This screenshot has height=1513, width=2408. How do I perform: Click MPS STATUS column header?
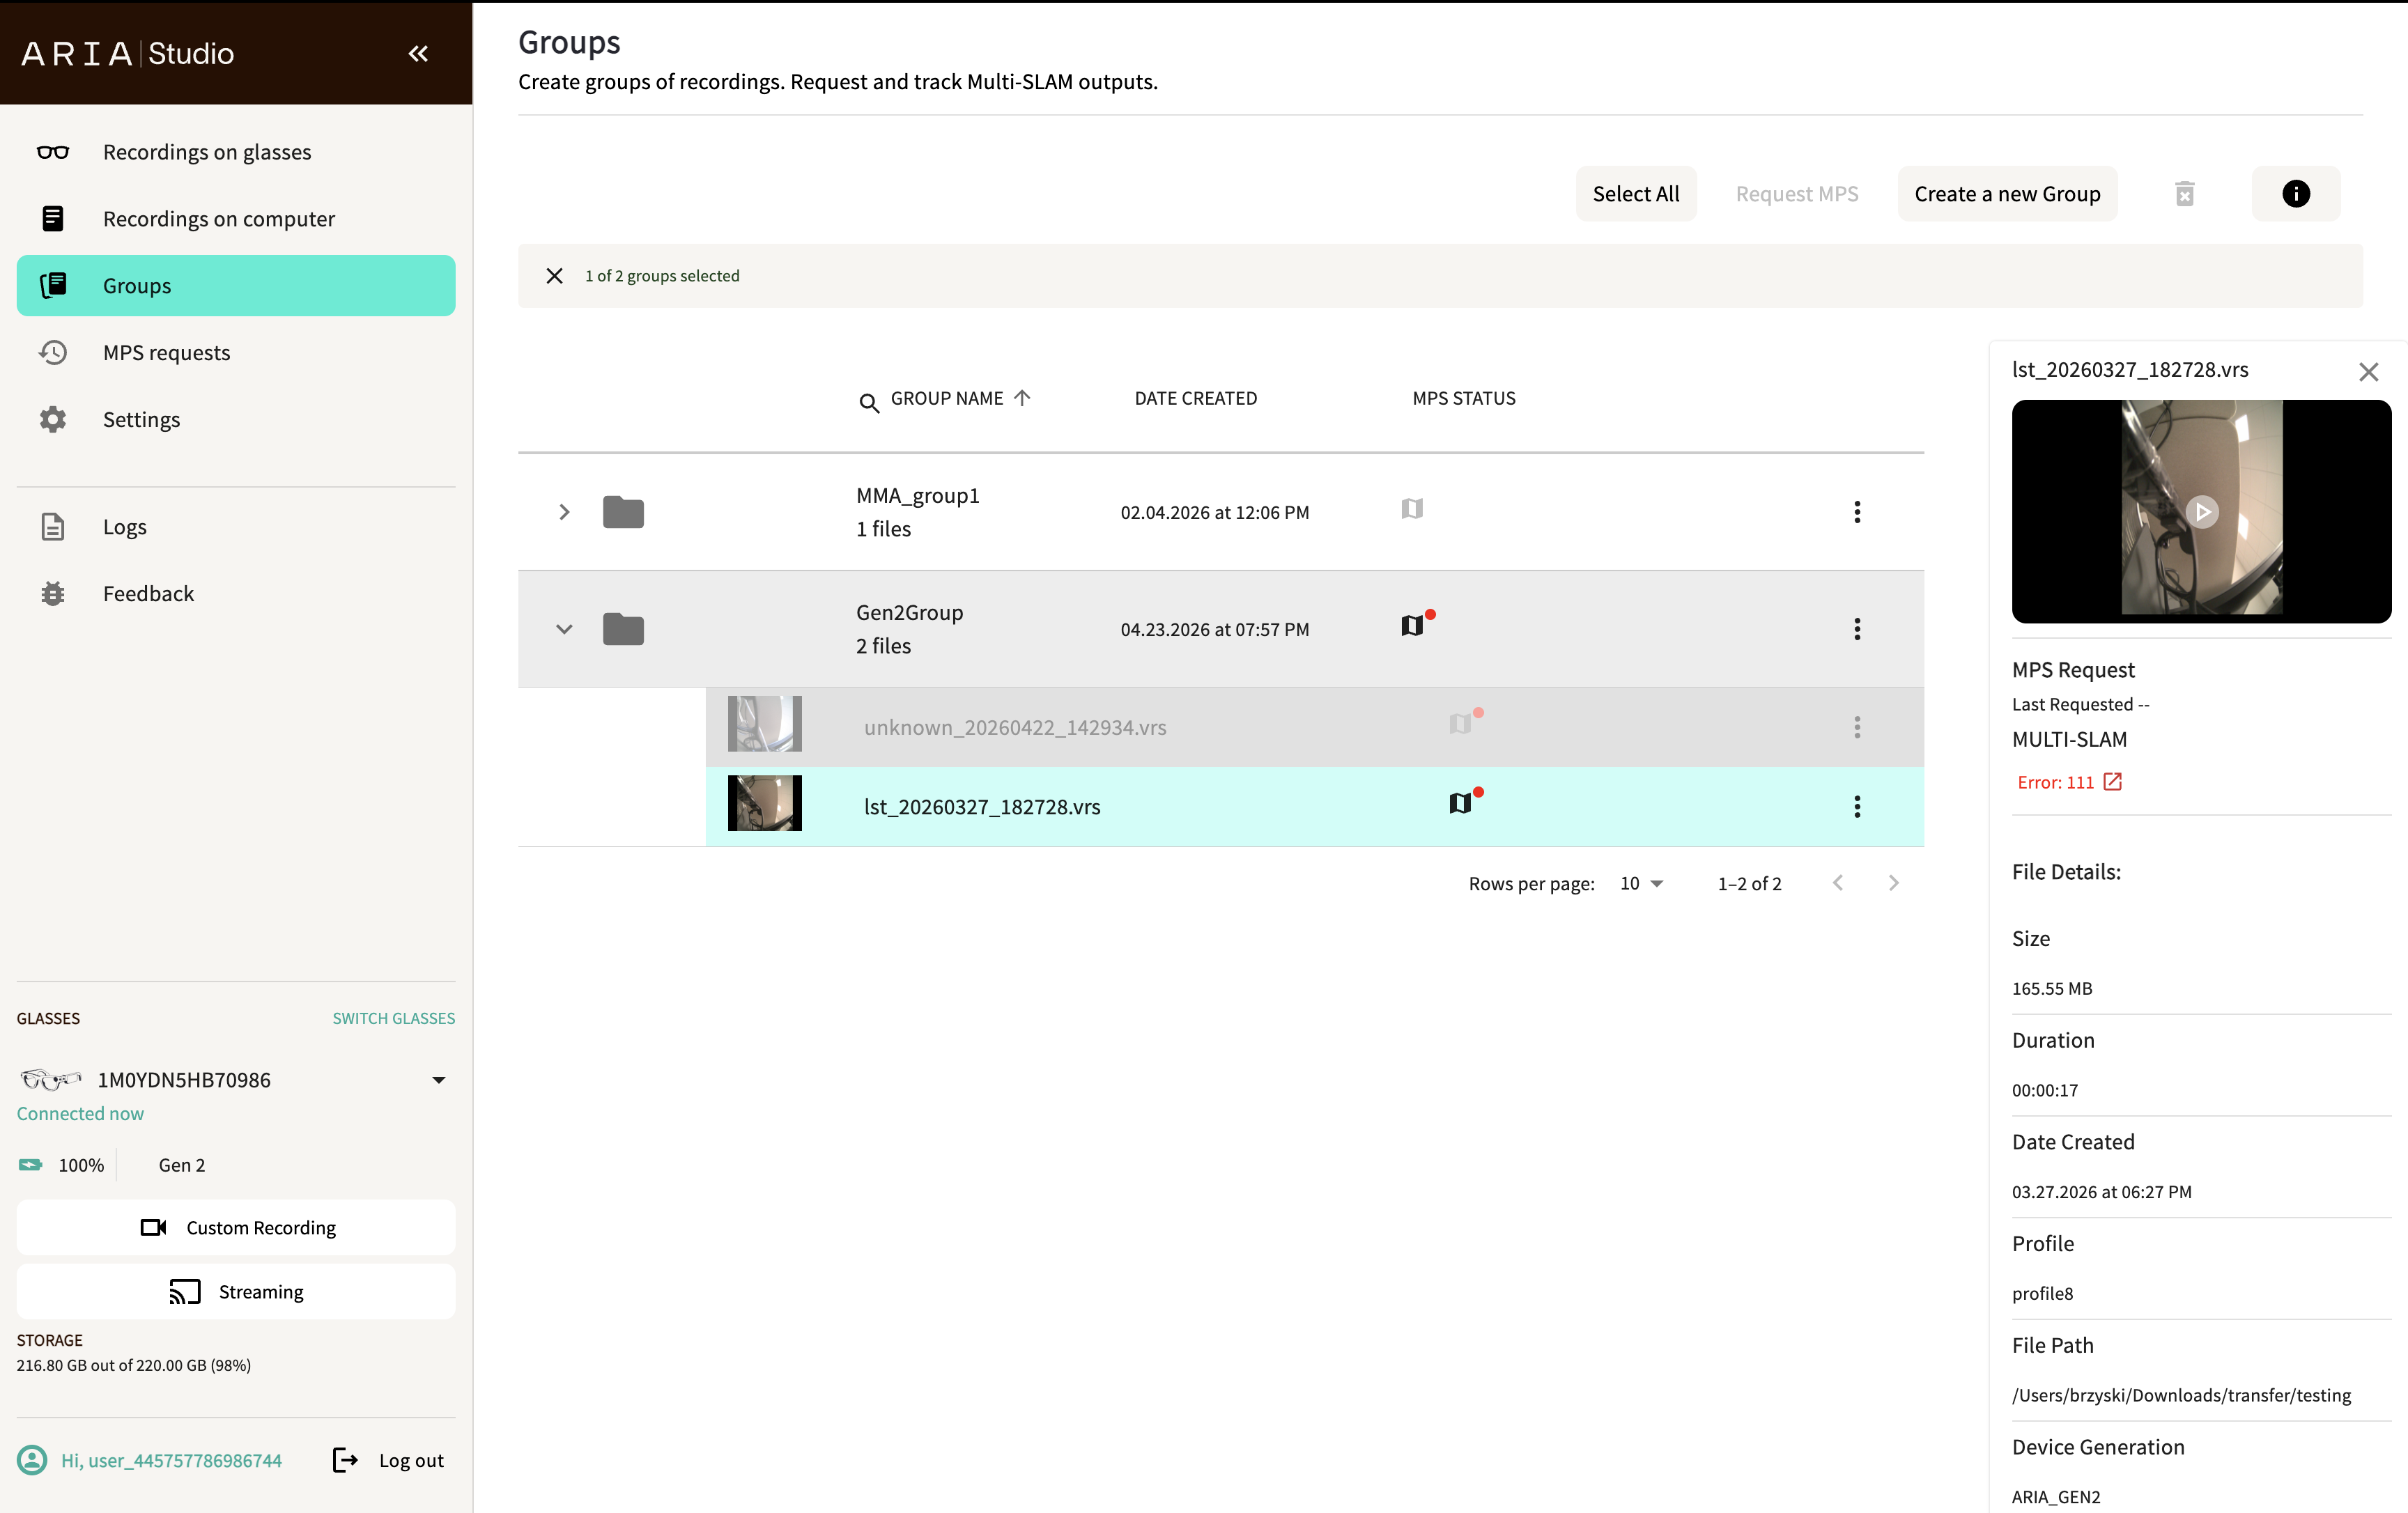coord(1463,398)
